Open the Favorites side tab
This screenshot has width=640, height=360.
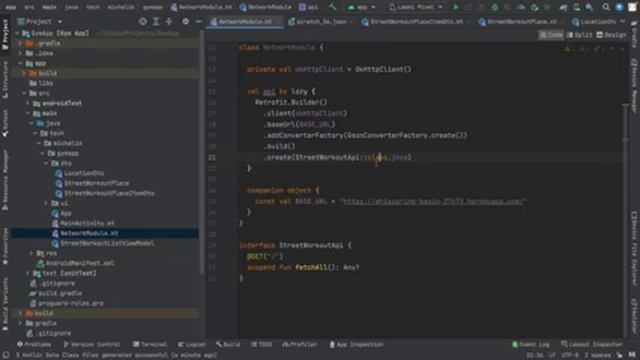5,247
